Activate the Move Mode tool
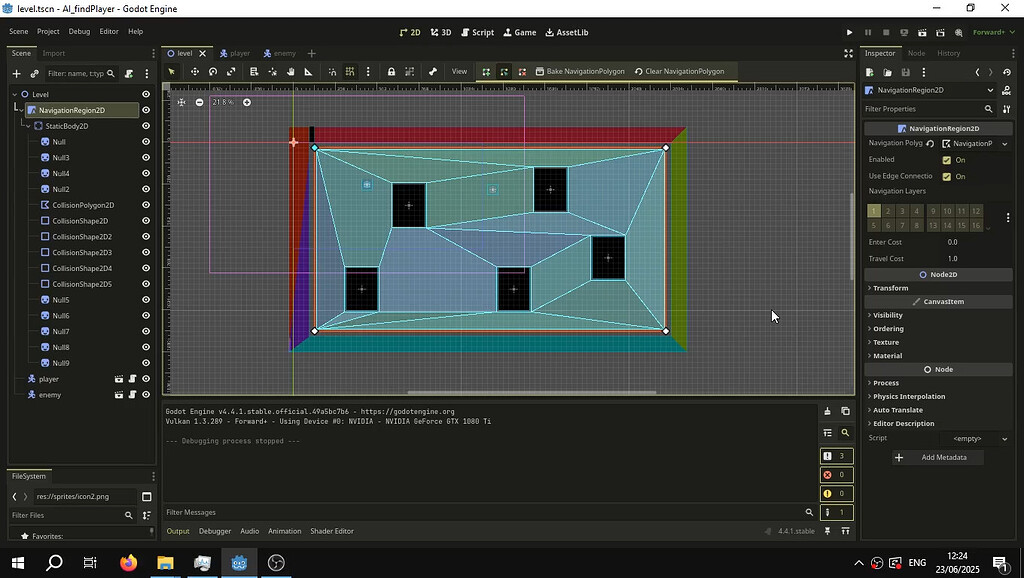This screenshot has width=1024, height=578. pos(195,71)
